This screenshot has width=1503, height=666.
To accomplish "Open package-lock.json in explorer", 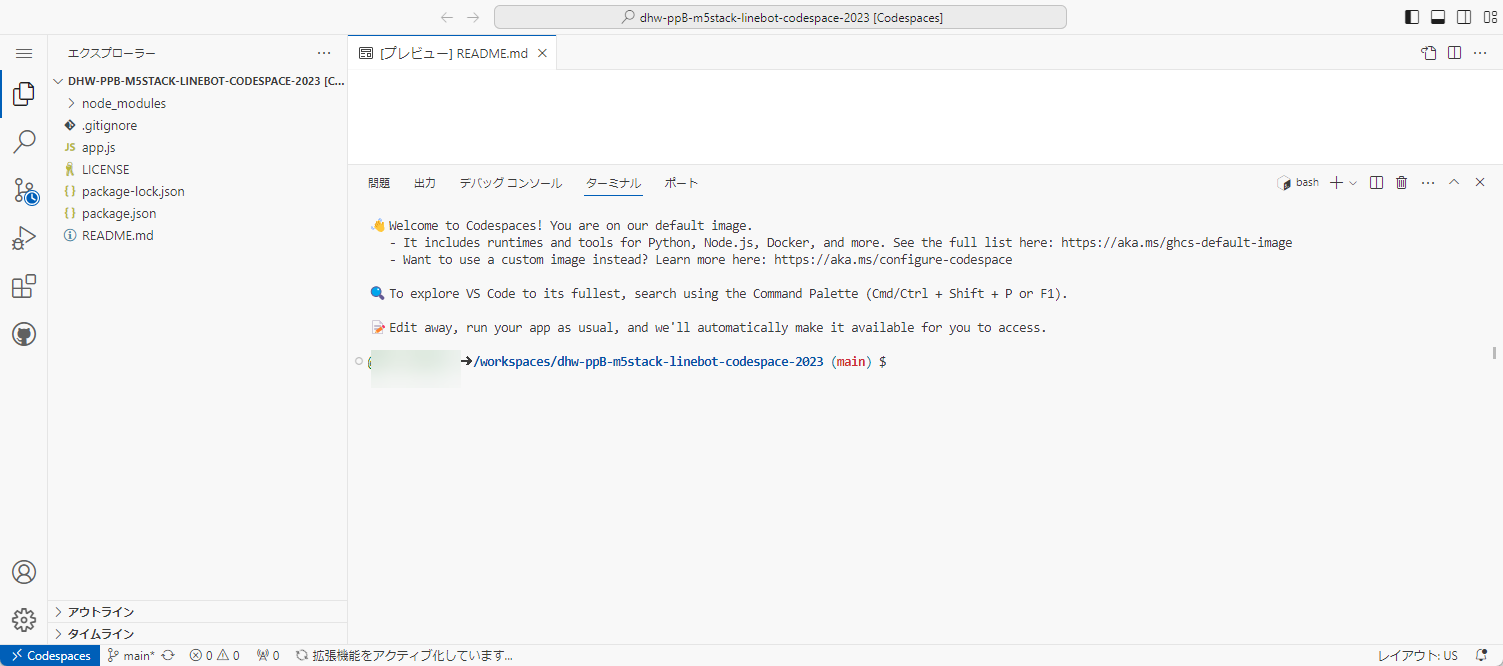I will tap(198, 191).
